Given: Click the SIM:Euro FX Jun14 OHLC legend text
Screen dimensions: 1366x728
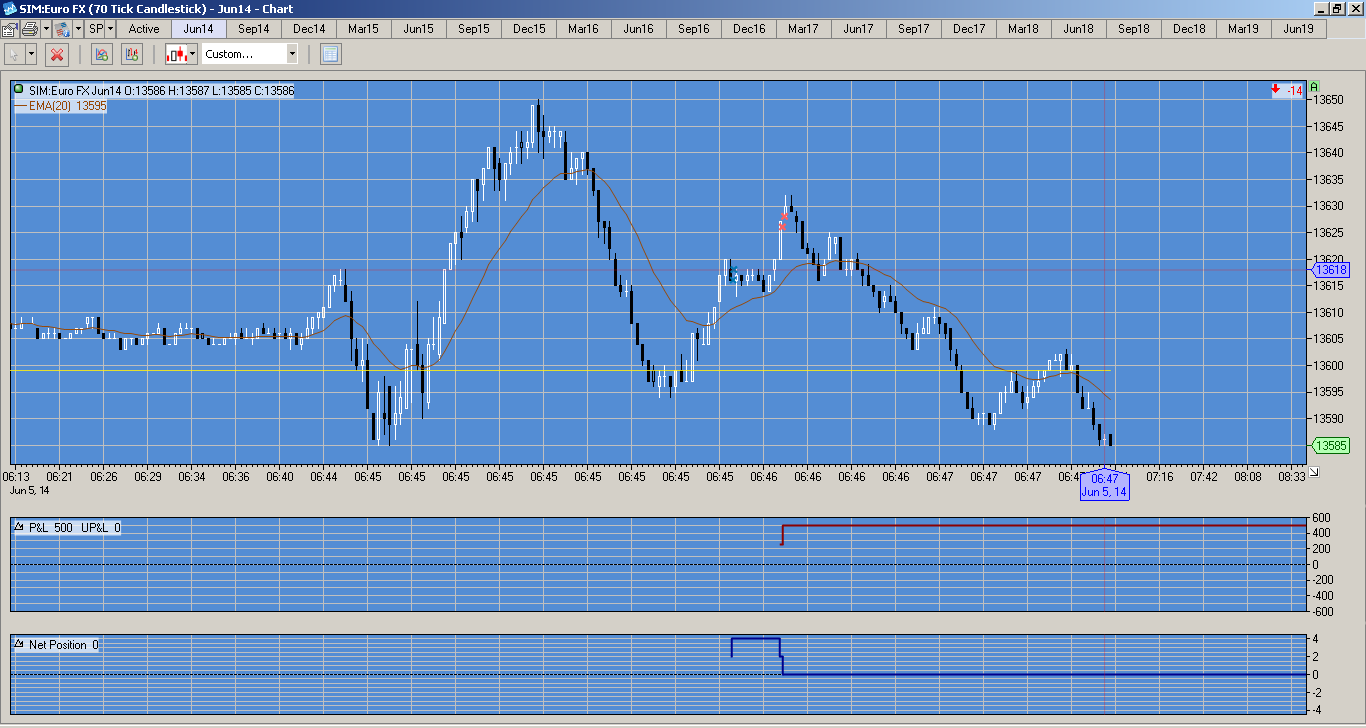Looking at the screenshot, I should [161, 91].
